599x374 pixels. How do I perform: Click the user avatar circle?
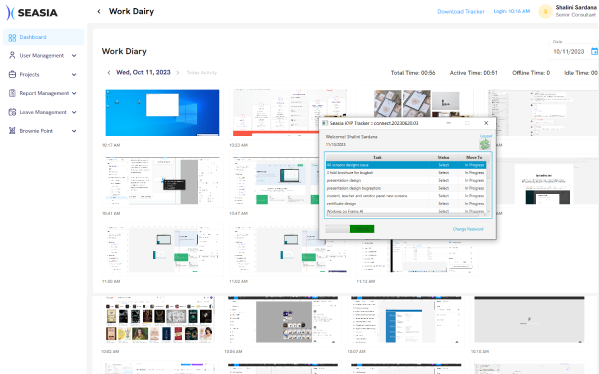coord(546,11)
